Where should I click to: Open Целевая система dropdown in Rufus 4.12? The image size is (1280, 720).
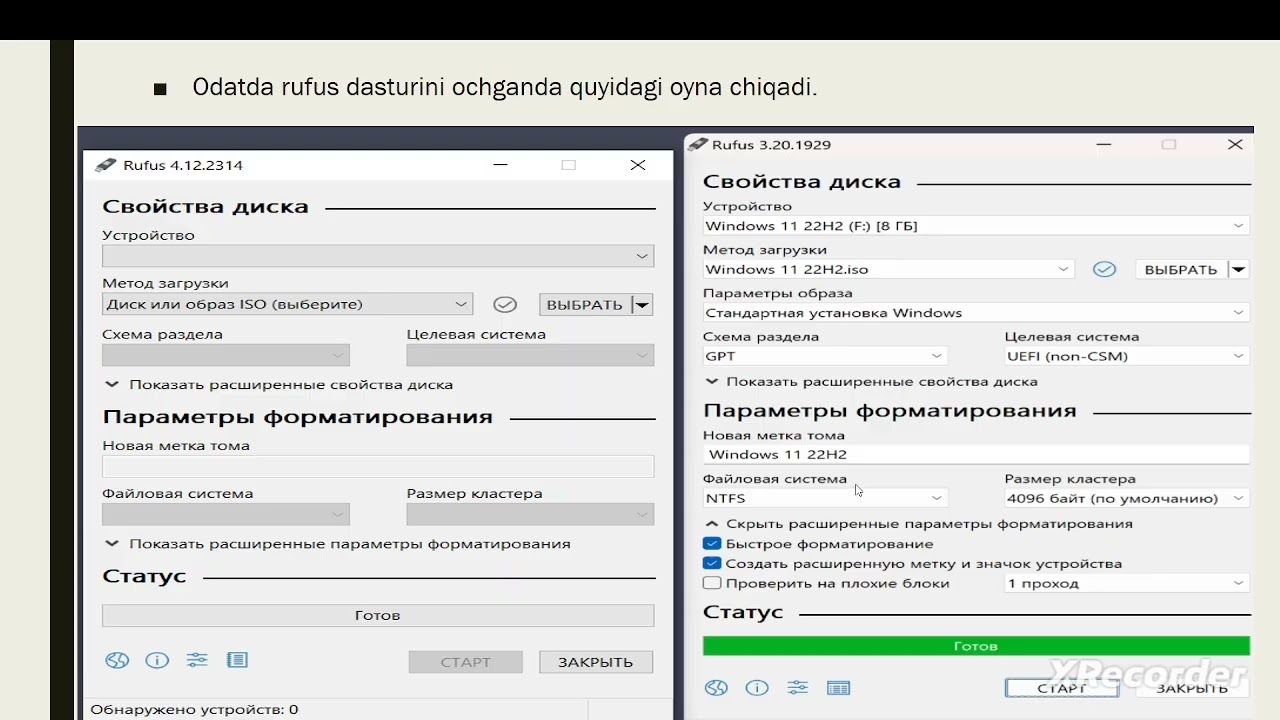click(530, 355)
